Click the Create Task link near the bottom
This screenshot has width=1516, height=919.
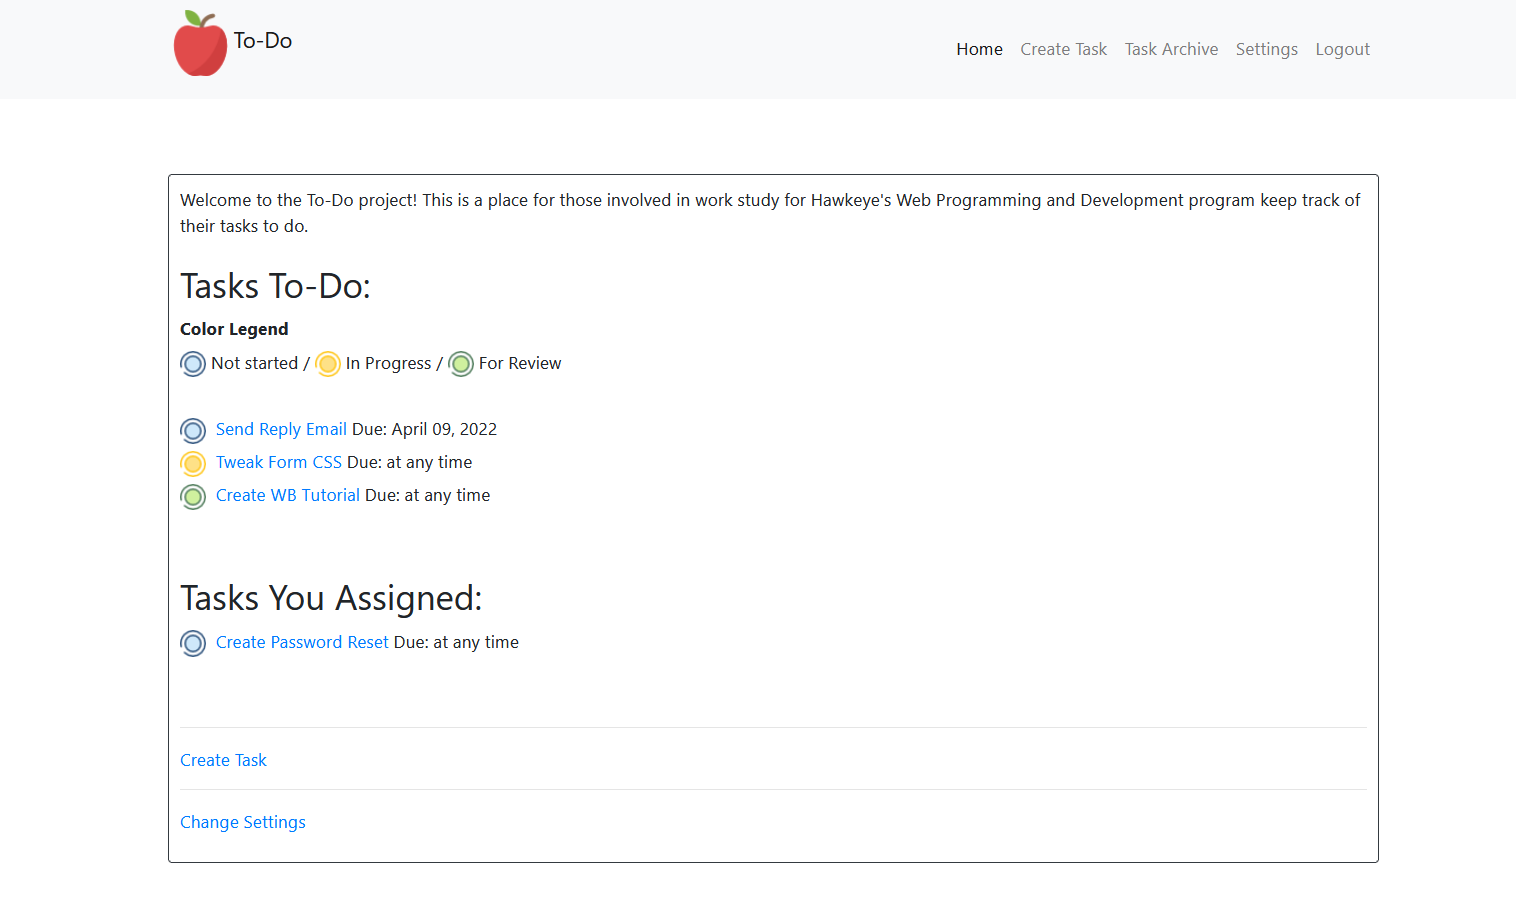point(223,760)
